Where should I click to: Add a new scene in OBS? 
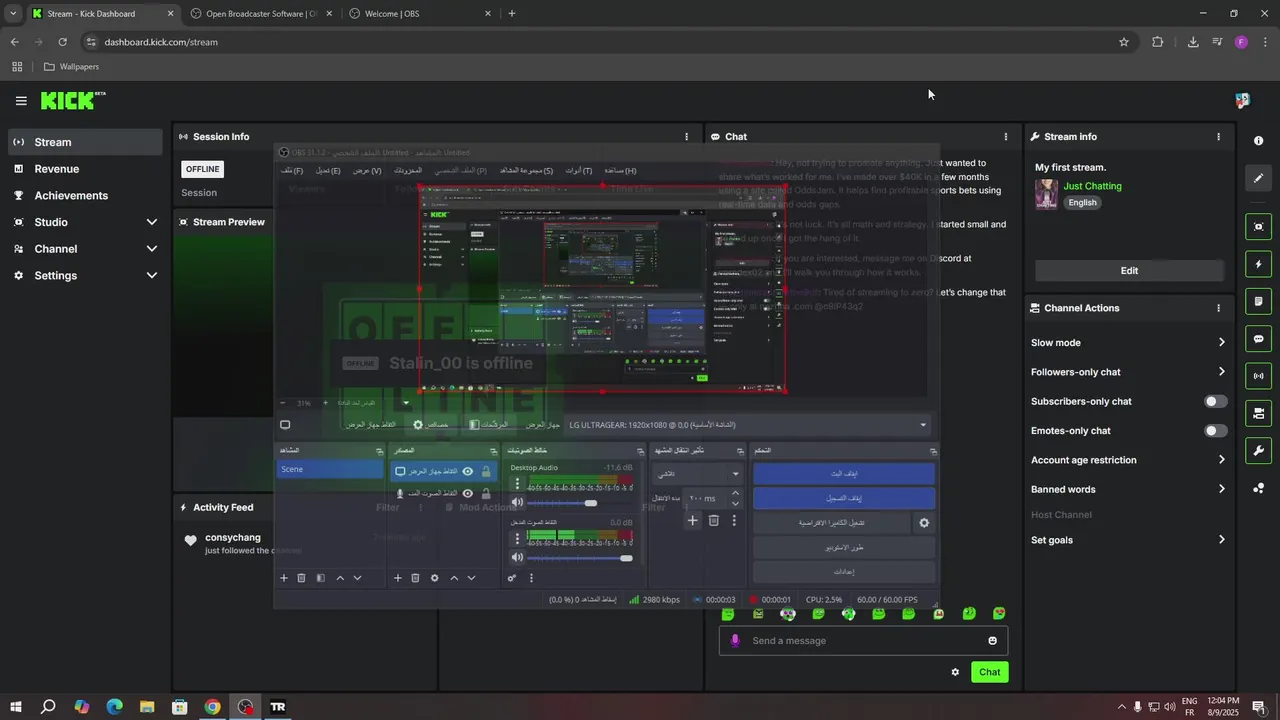[x=284, y=578]
